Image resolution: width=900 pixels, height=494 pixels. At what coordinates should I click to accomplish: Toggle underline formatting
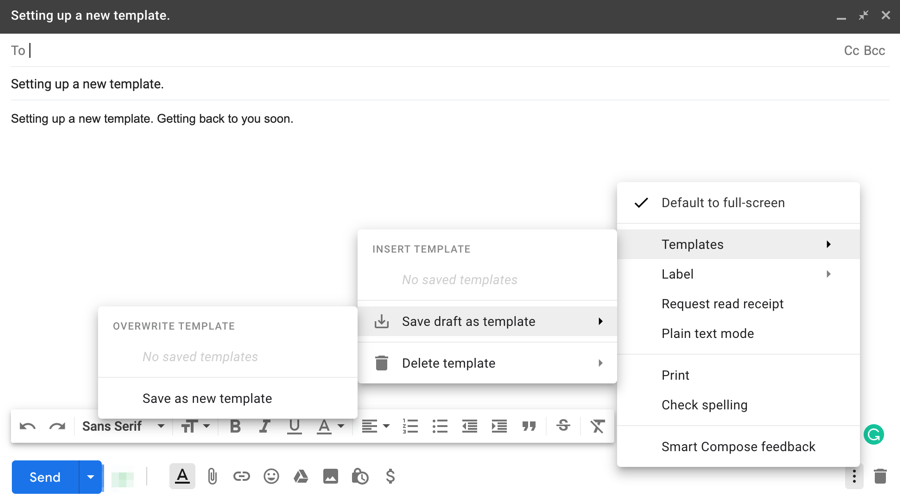[294, 426]
